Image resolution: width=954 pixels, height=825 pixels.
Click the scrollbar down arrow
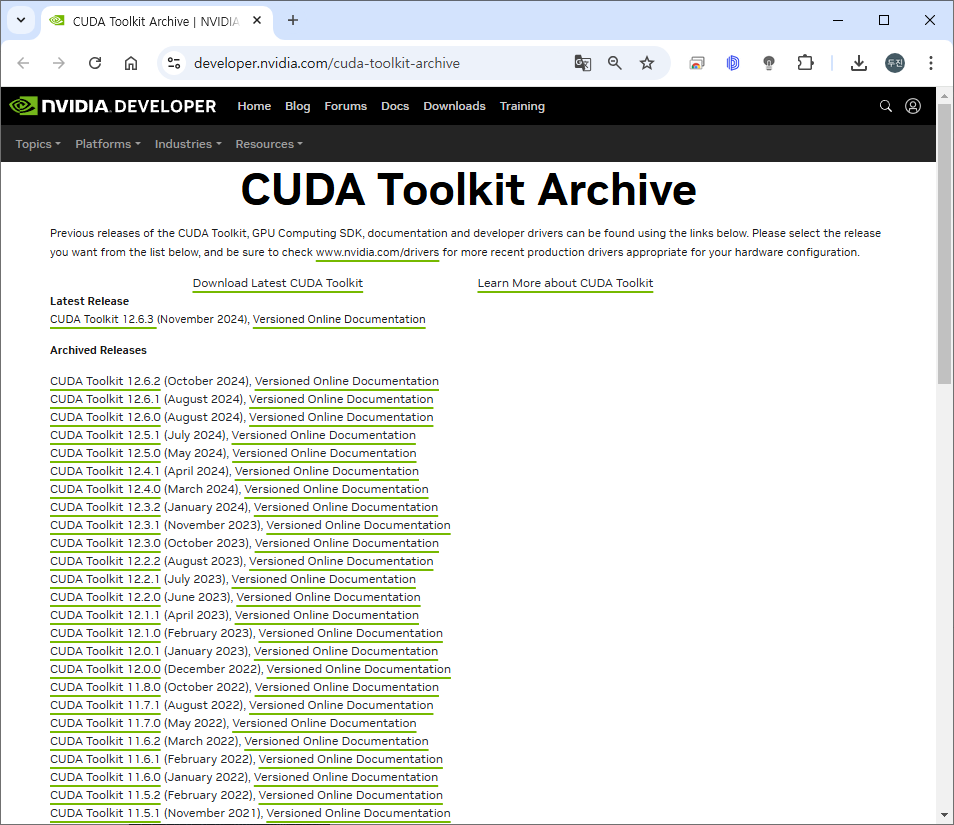[944, 815]
